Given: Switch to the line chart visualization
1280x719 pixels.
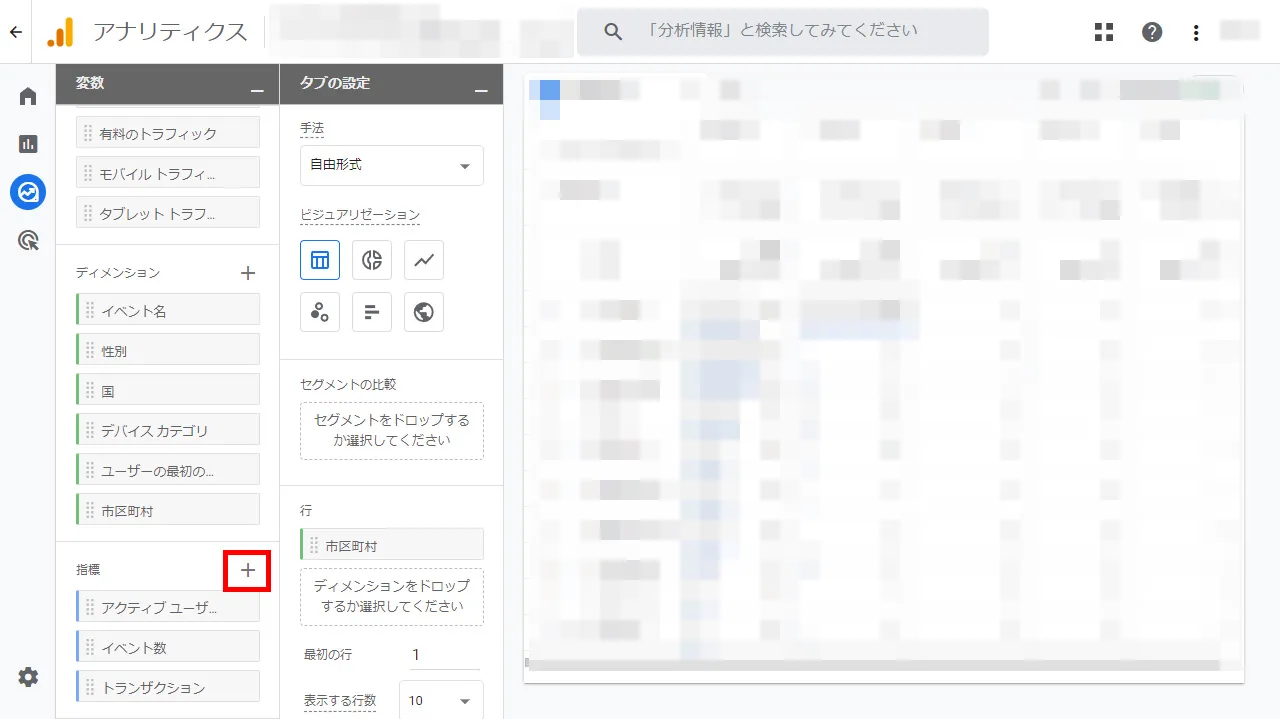Looking at the screenshot, I should pos(423,260).
